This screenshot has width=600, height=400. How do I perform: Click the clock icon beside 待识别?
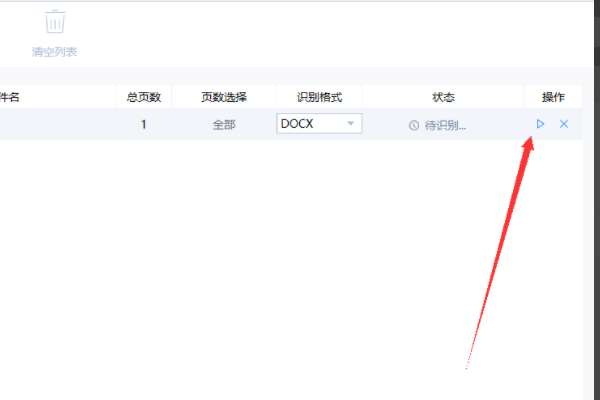(414, 125)
